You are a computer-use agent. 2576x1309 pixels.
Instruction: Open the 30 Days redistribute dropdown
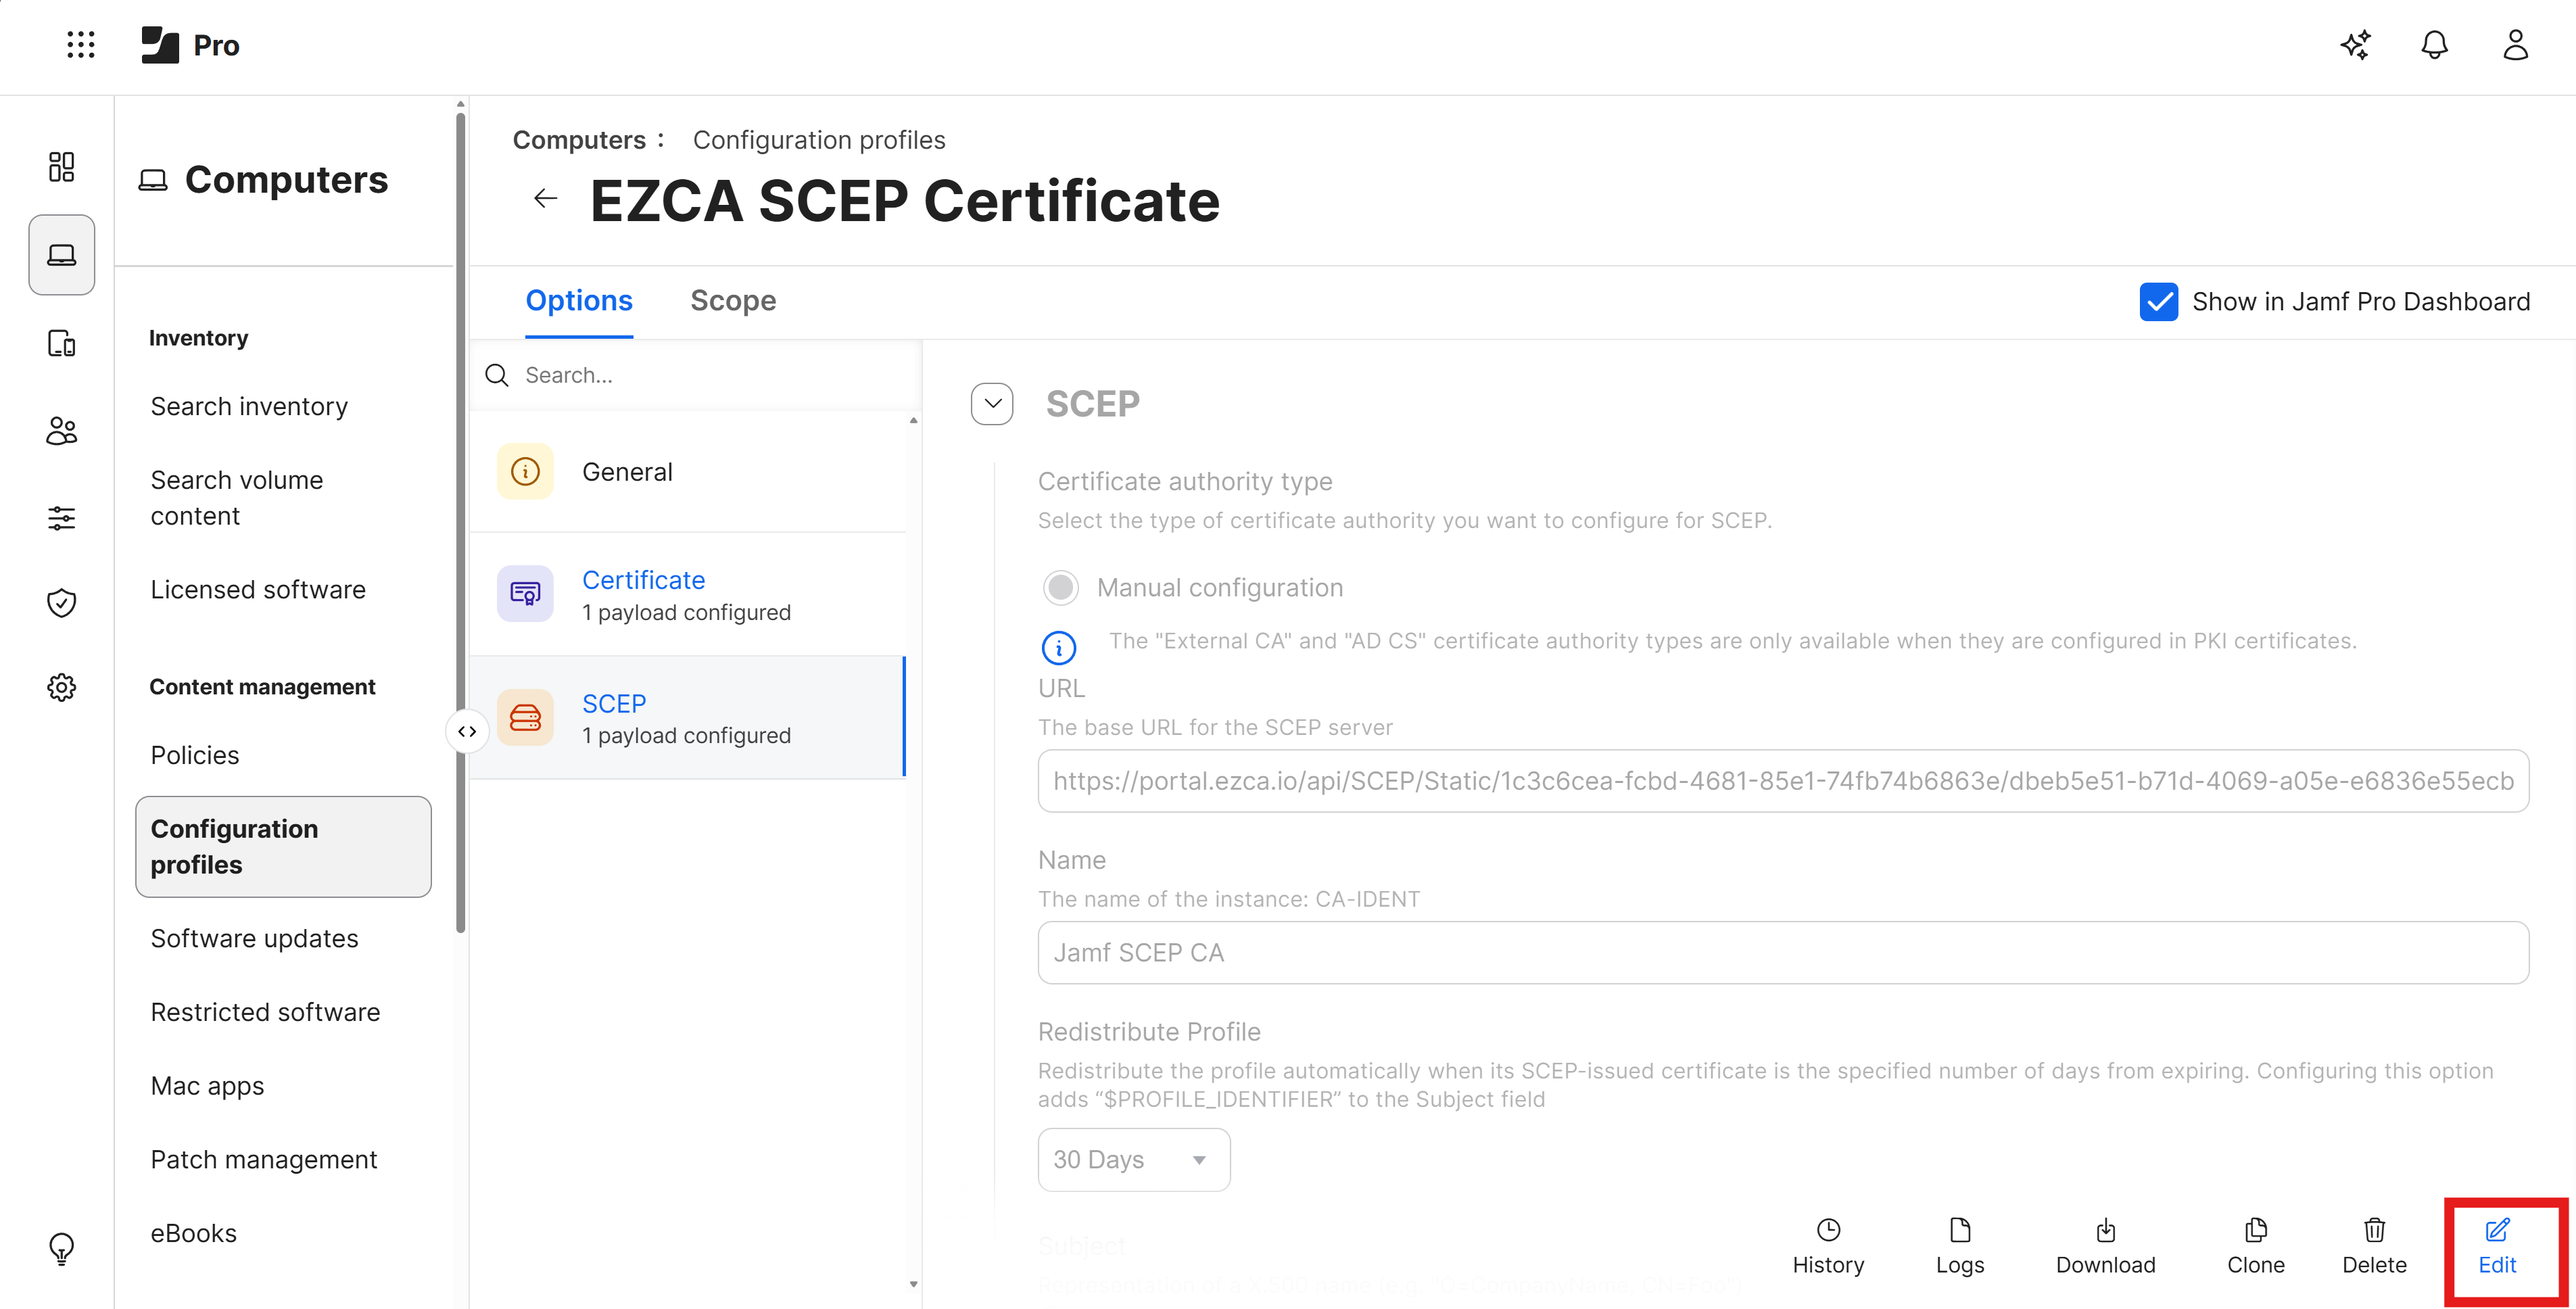[x=1133, y=1160]
